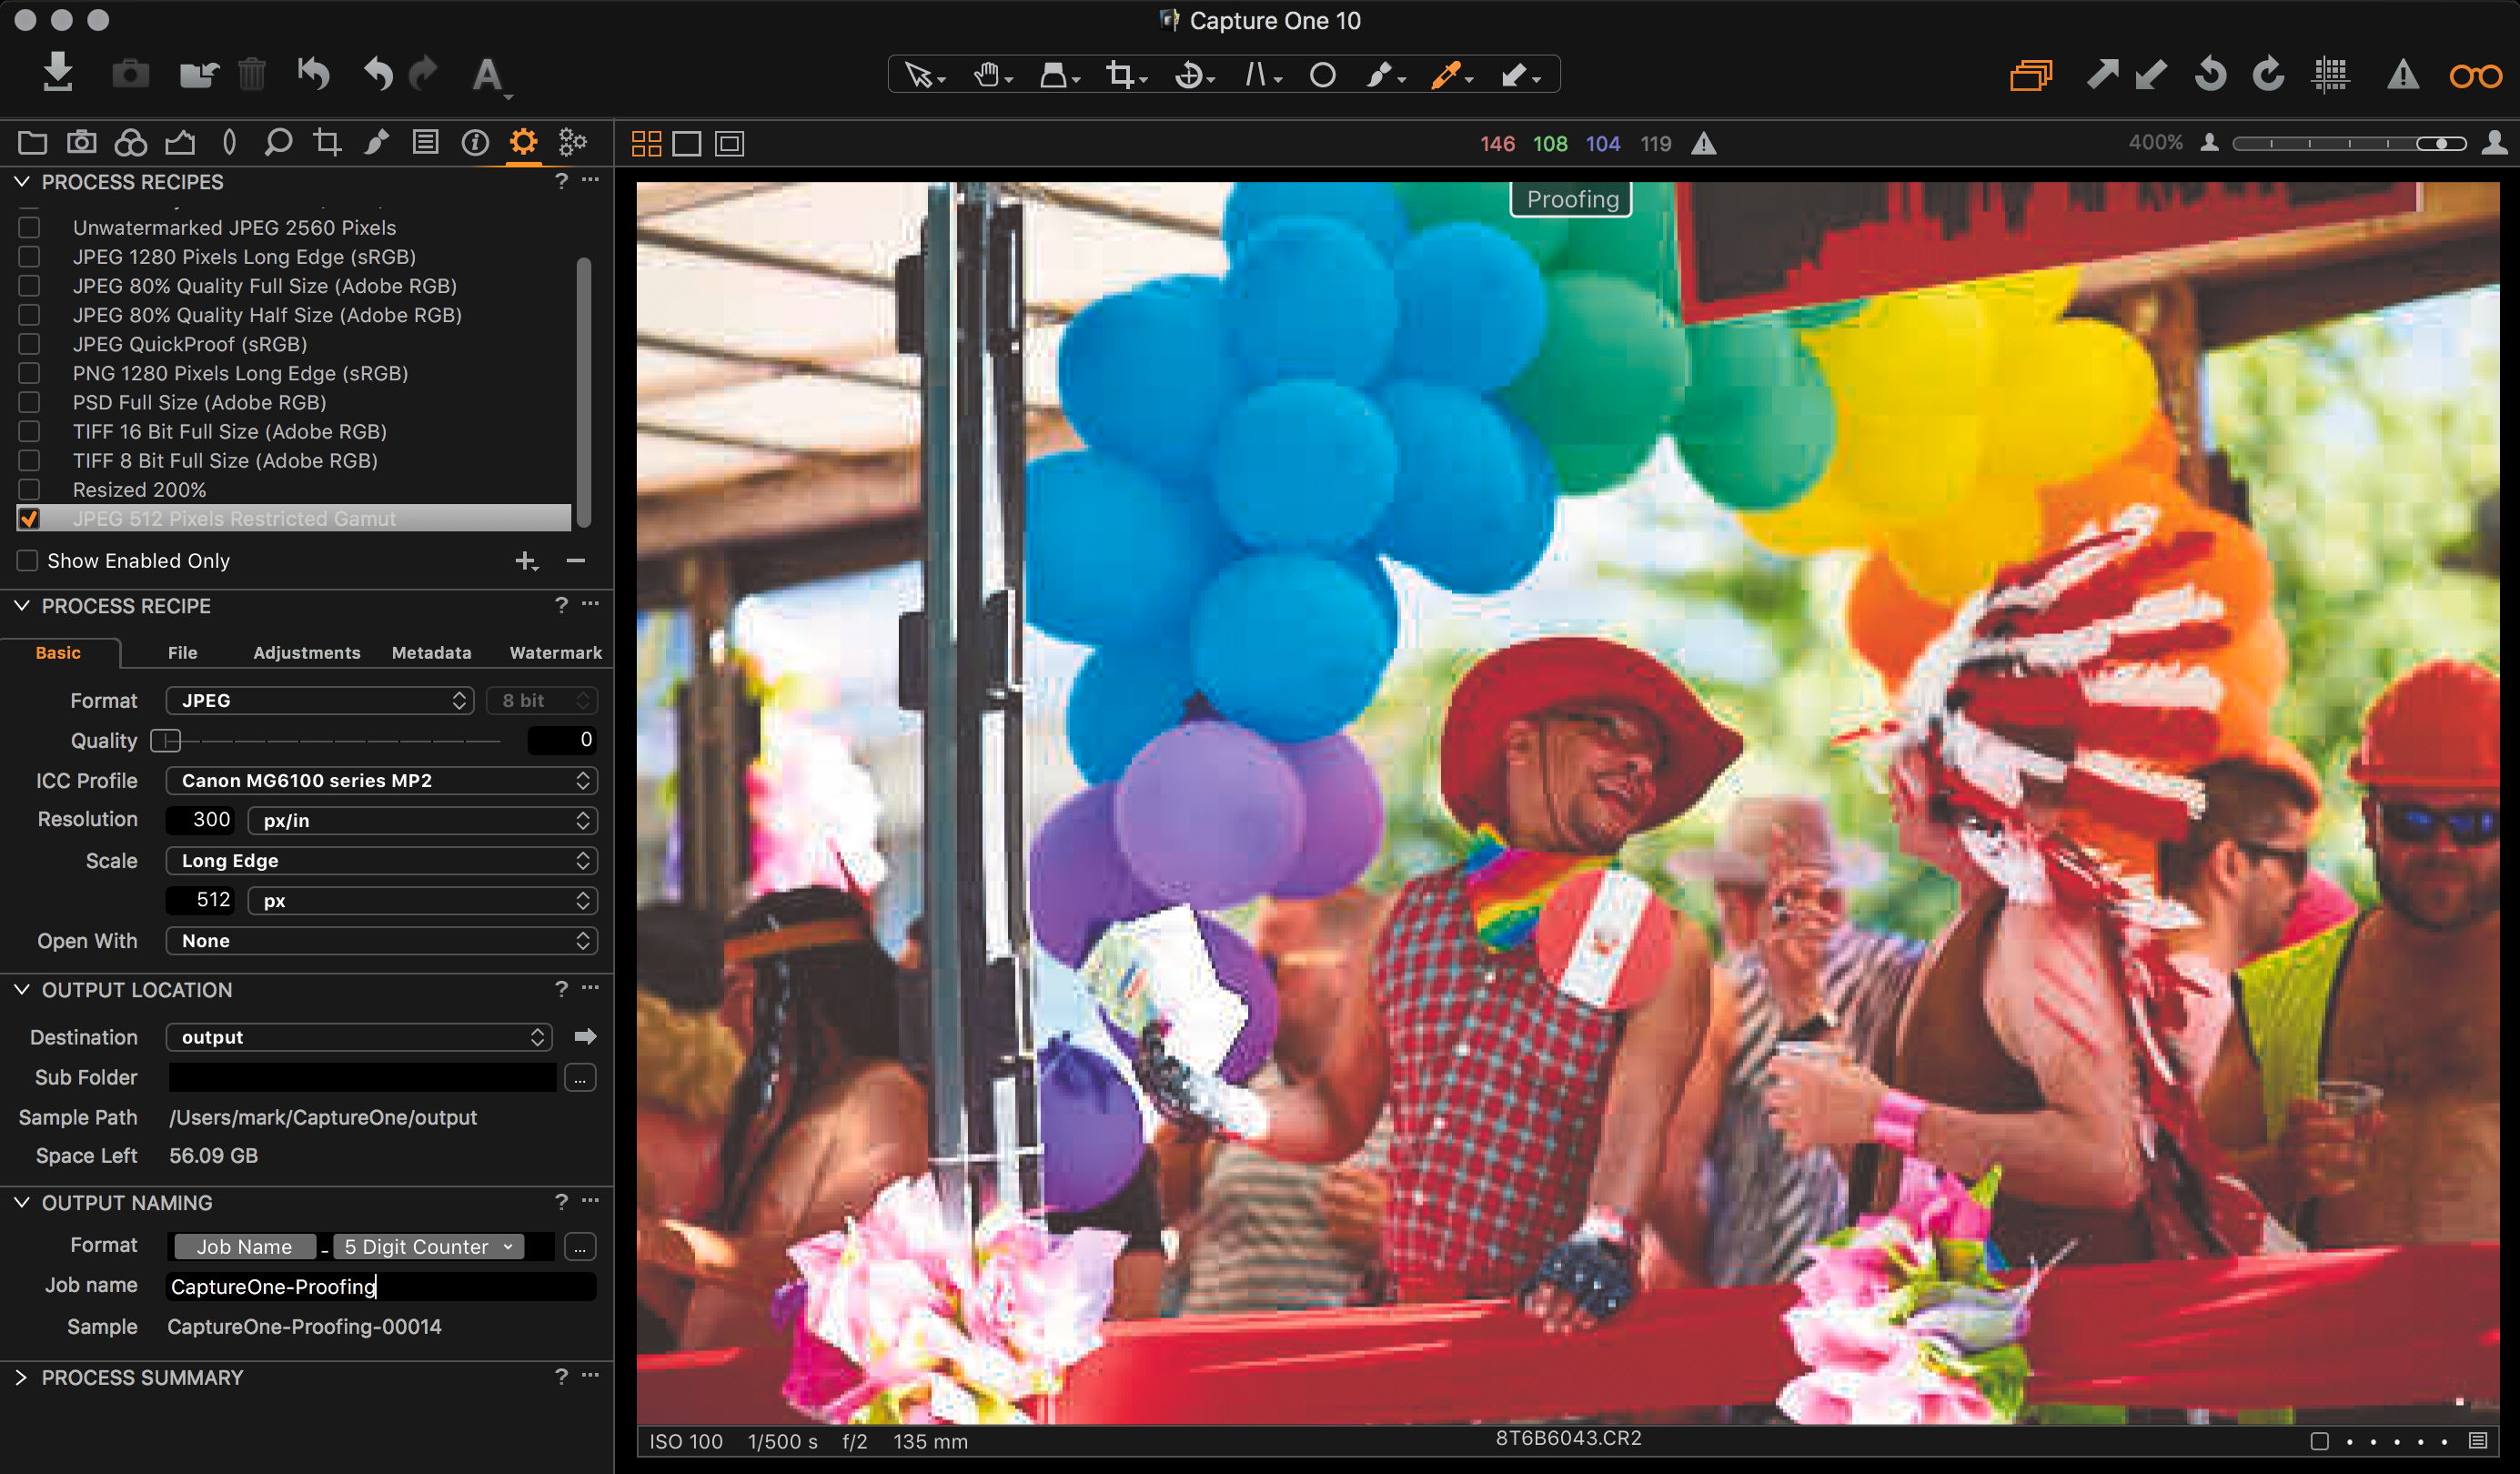
Task: Open the Scale Long Edge dropdown
Action: pos(381,861)
